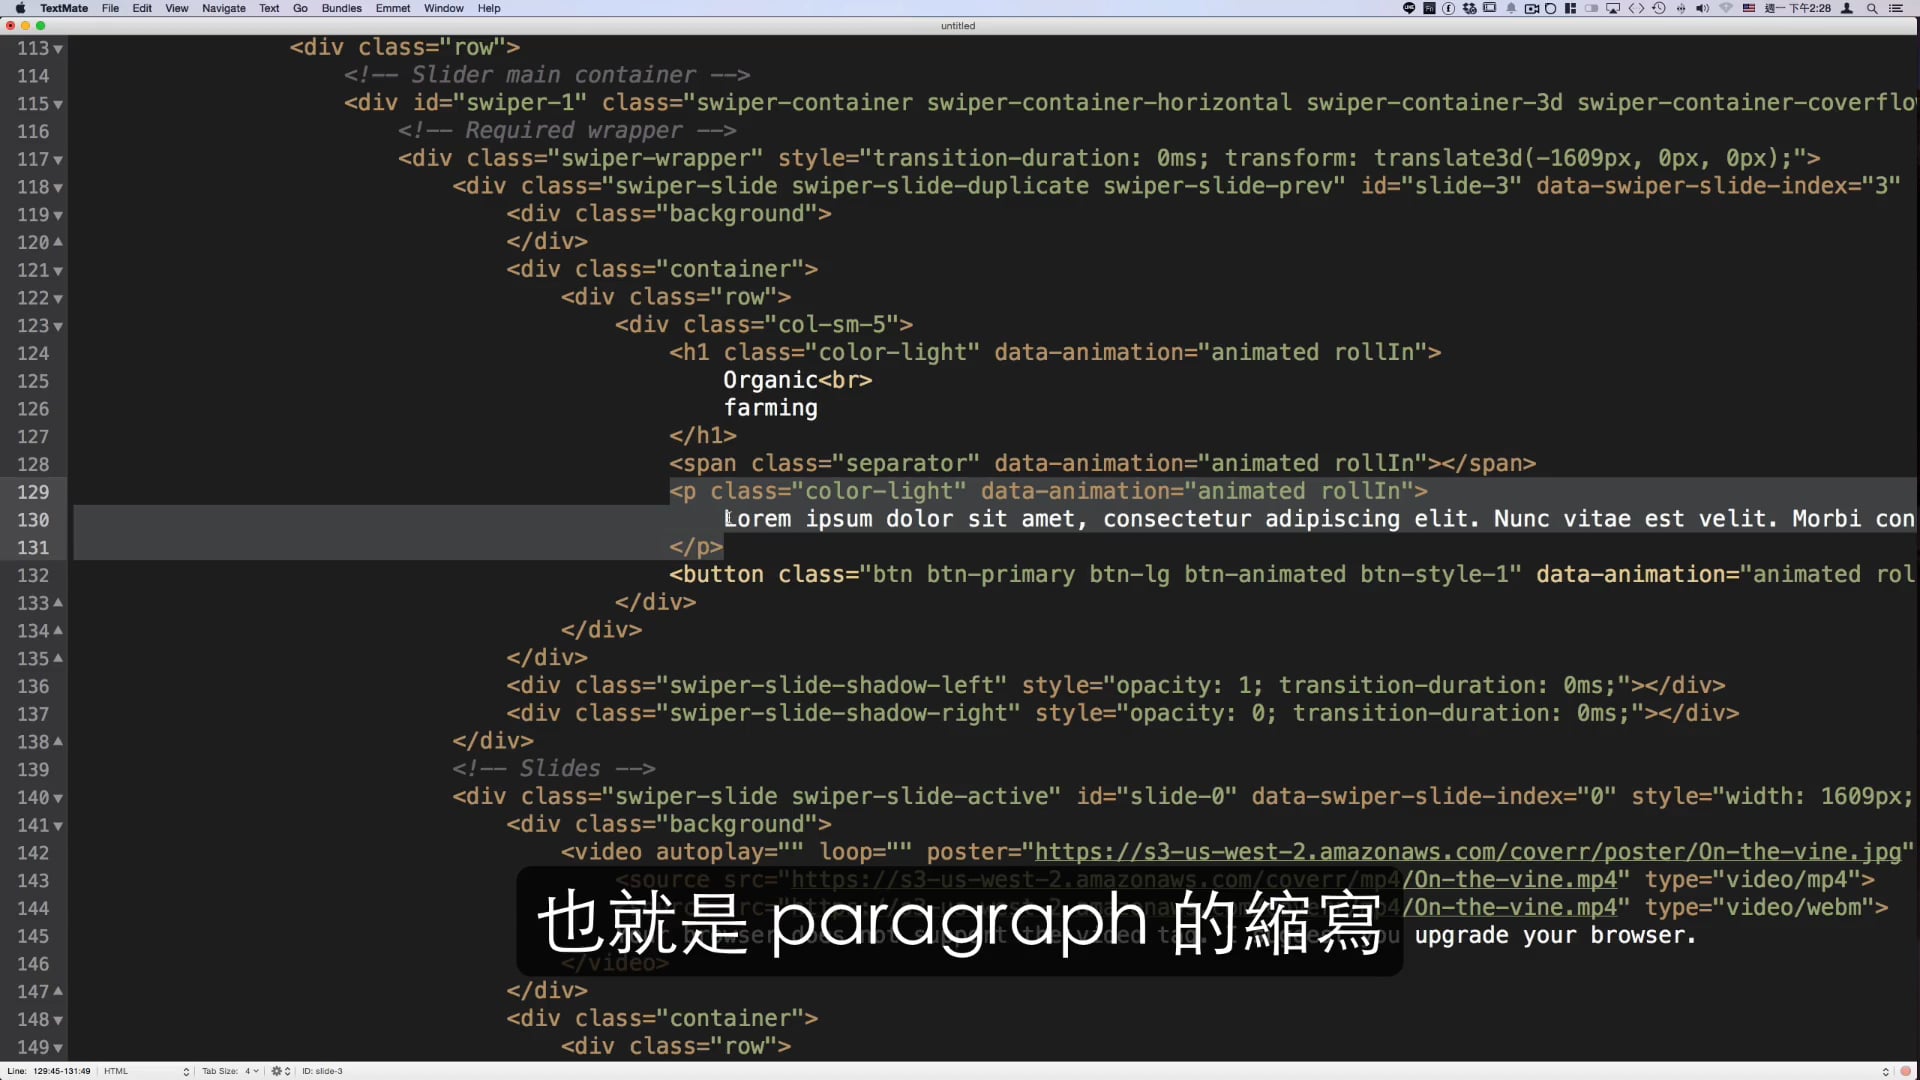Viewport: 1920px width, 1080px height.
Task: Open the Time Machine menu bar icon
Action: tap(1659, 8)
